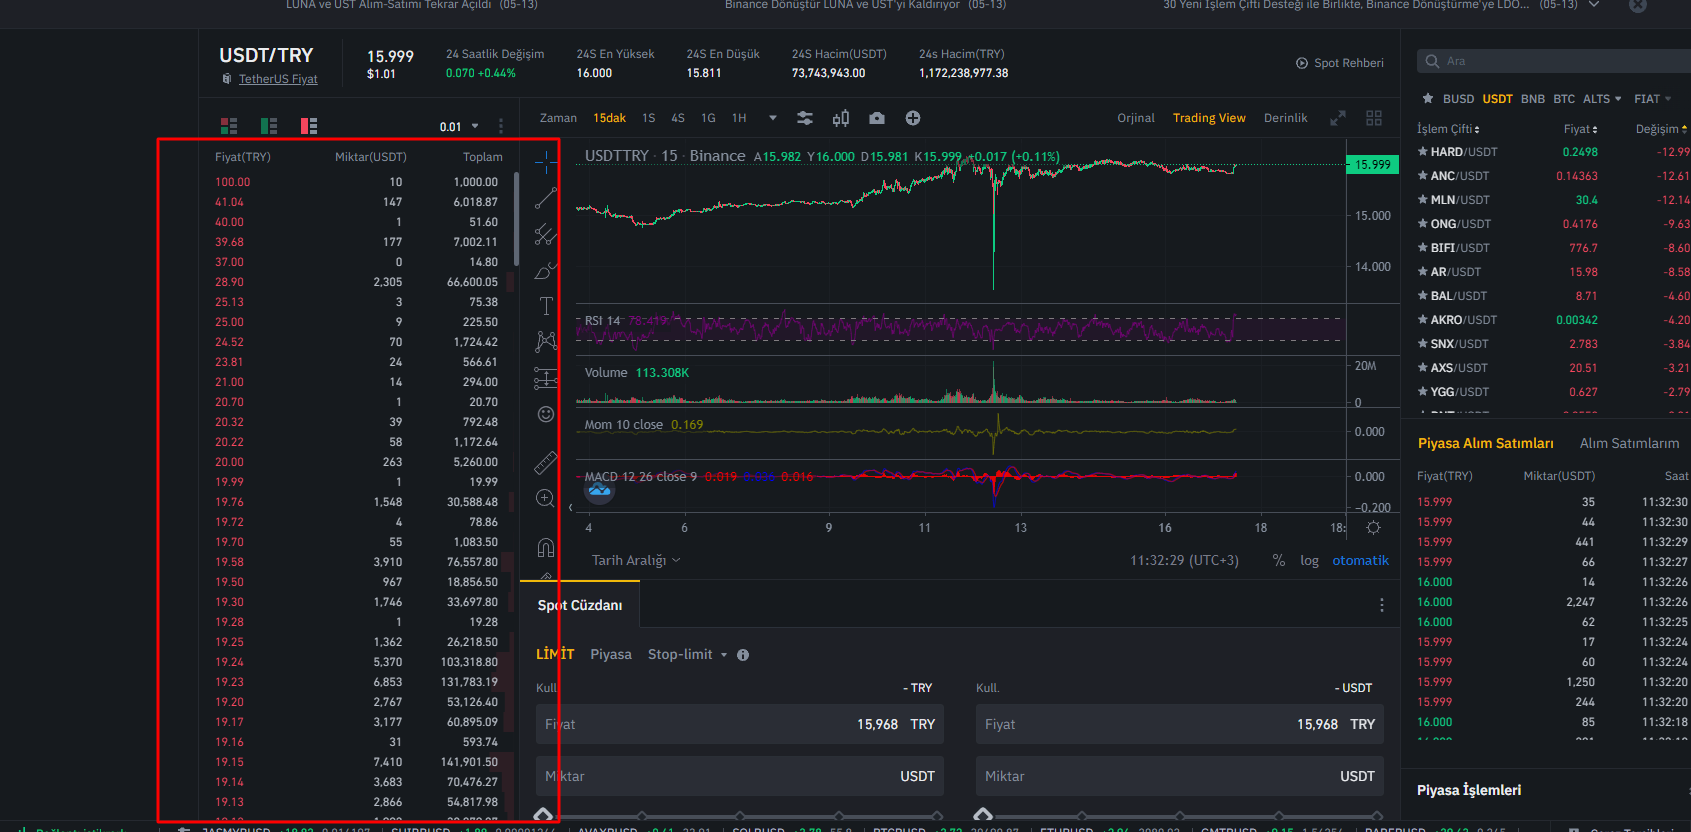
Task: Toggle log scale on chart
Action: (1309, 561)
